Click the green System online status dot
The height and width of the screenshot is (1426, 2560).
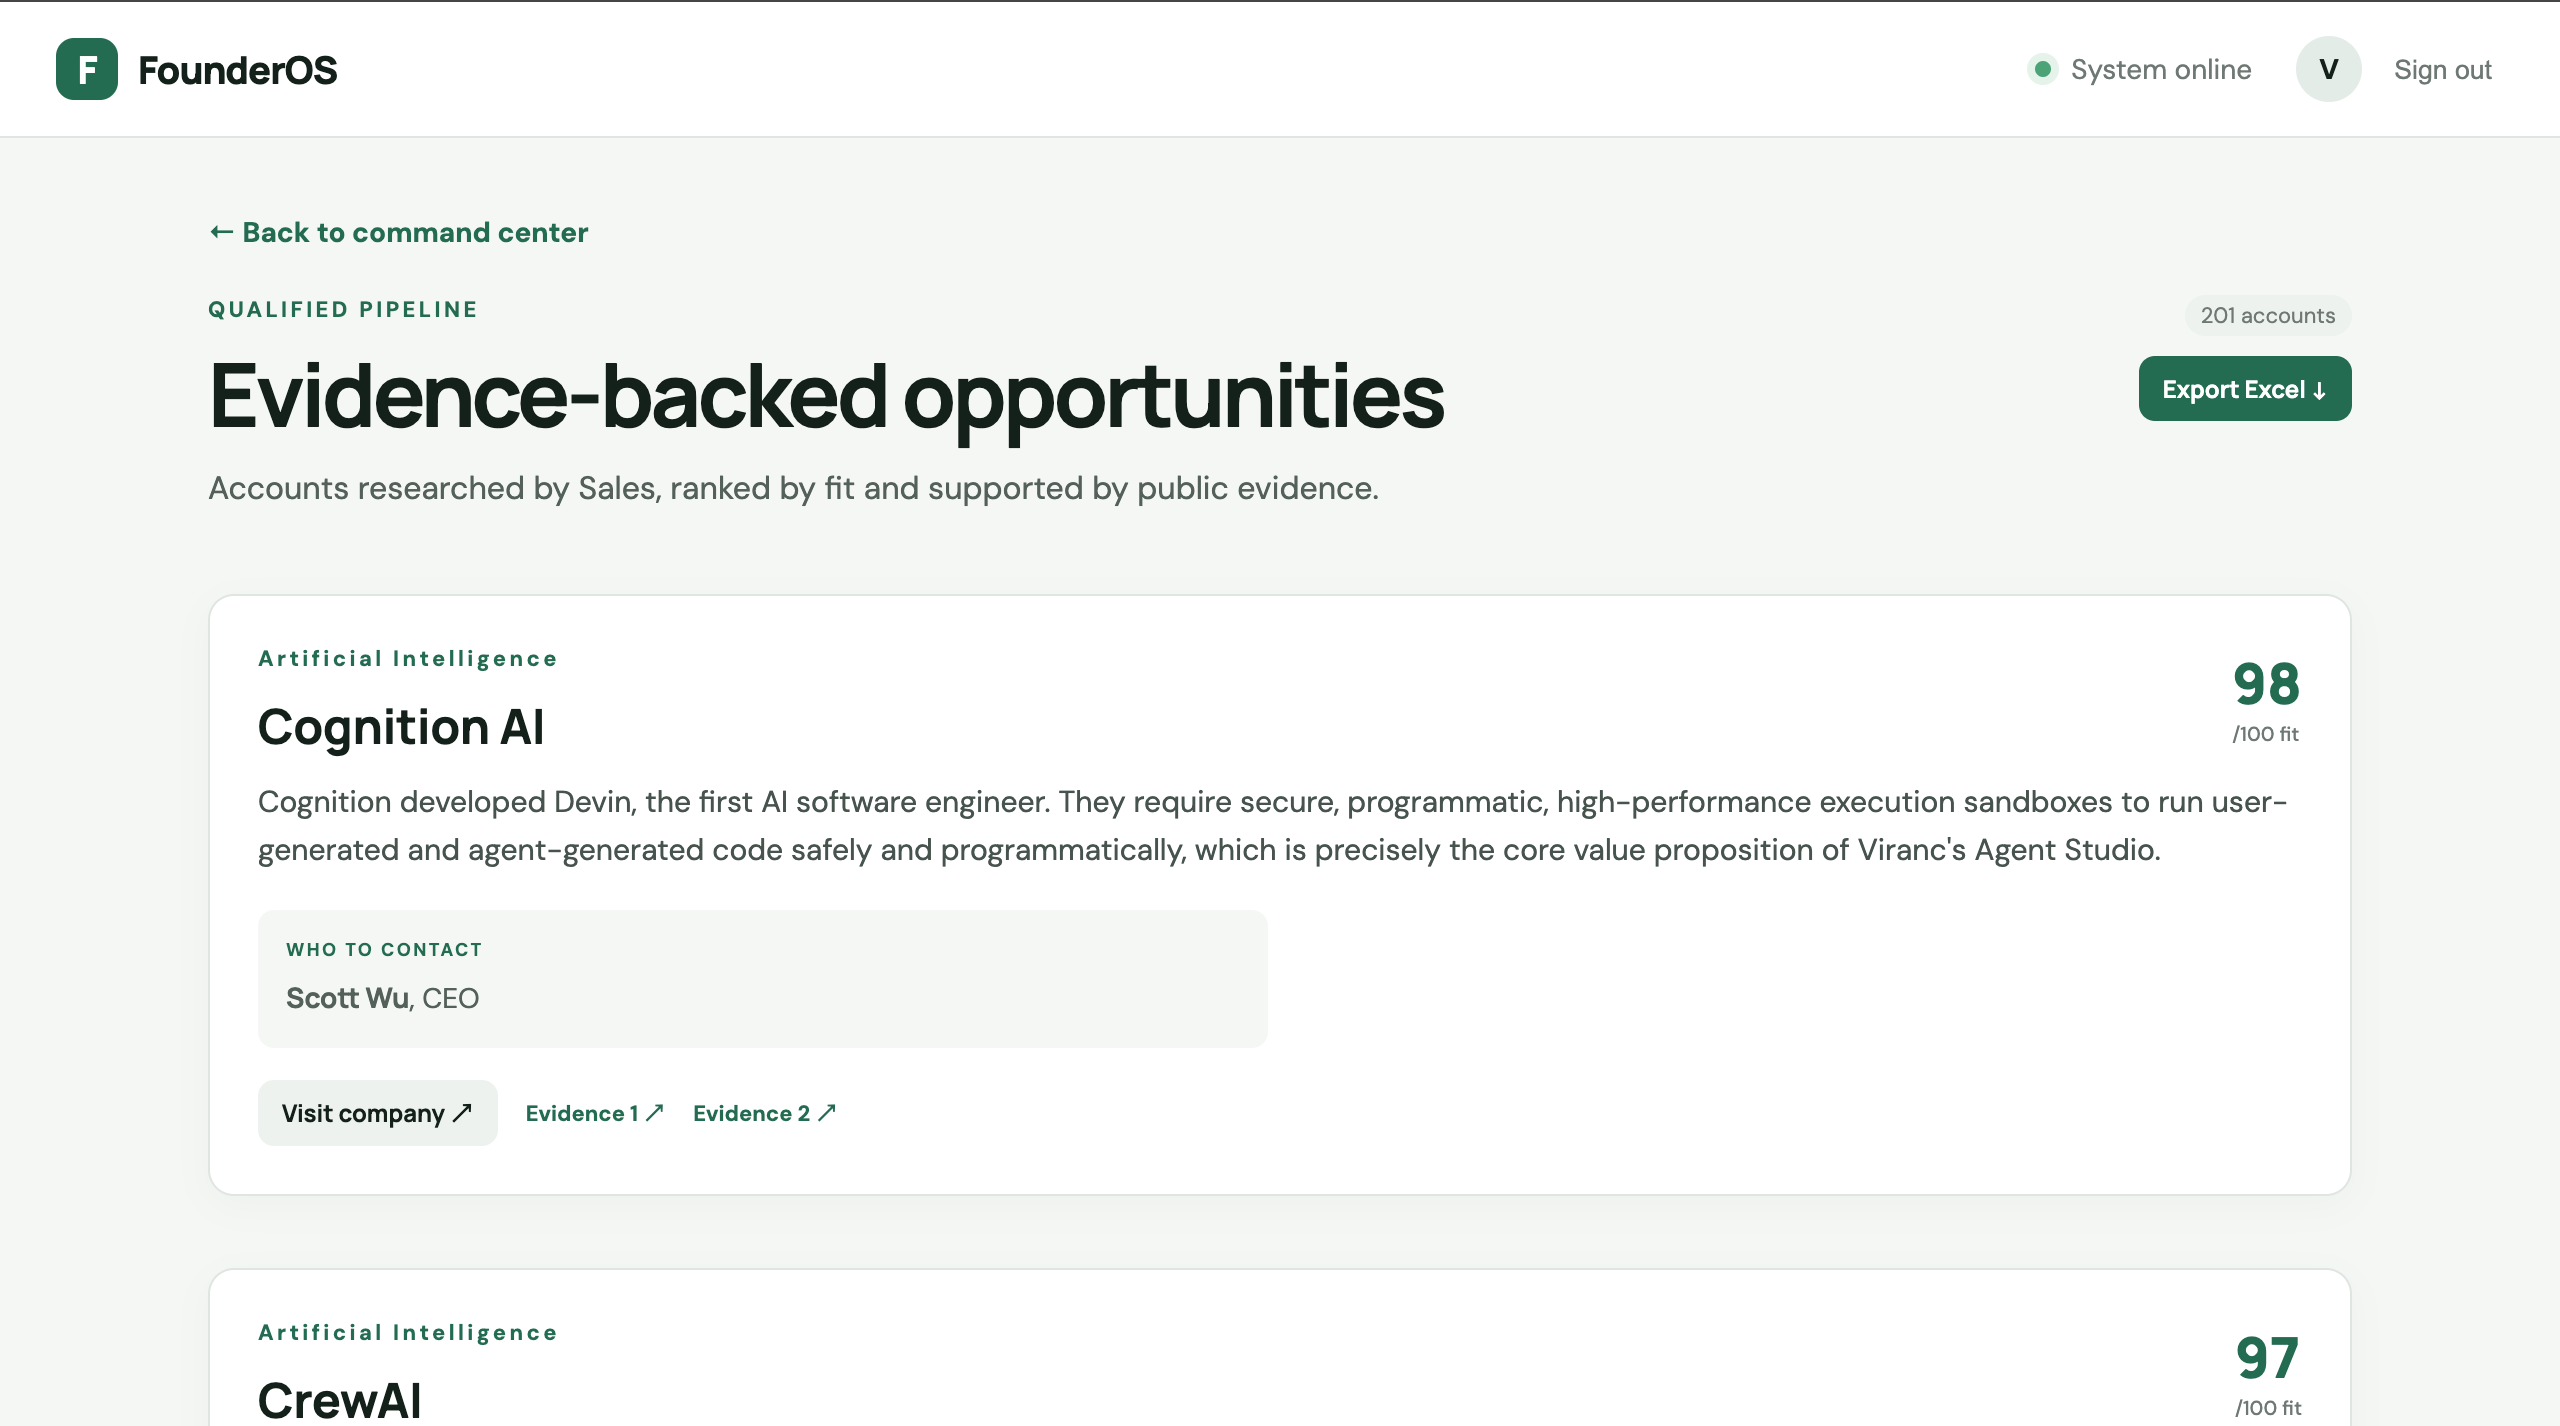[2043, 69]
